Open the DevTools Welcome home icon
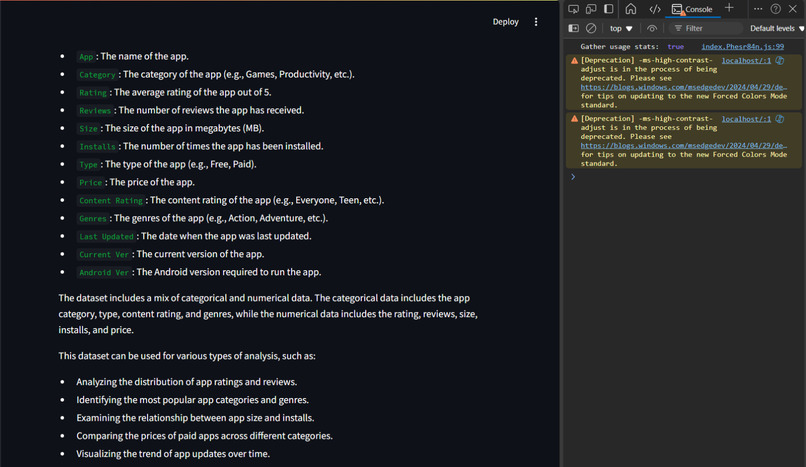Viewport: 806px width, 467px height. [x=631, y=9]
